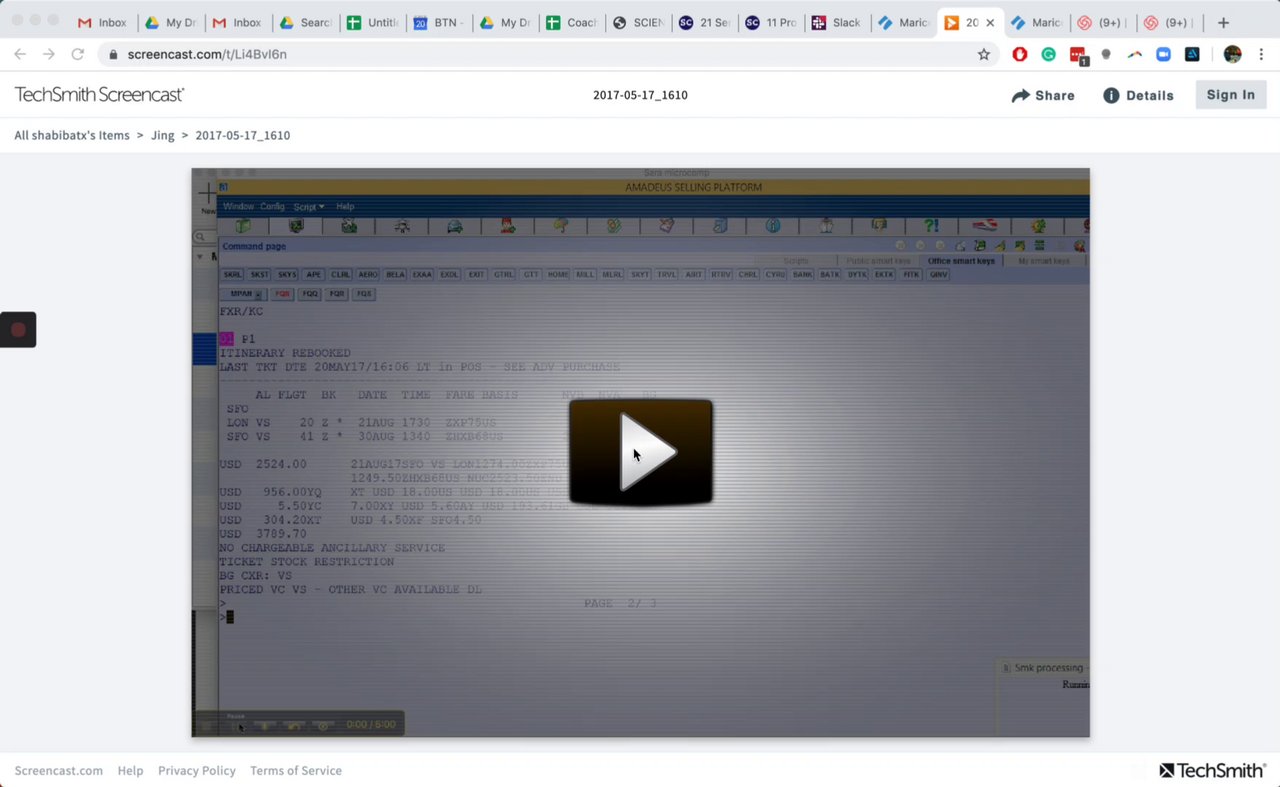The width and height of the screenshot is (1280, 787).
Task: Select the Office smart keys tab in the video
Action: click(961, 261)
